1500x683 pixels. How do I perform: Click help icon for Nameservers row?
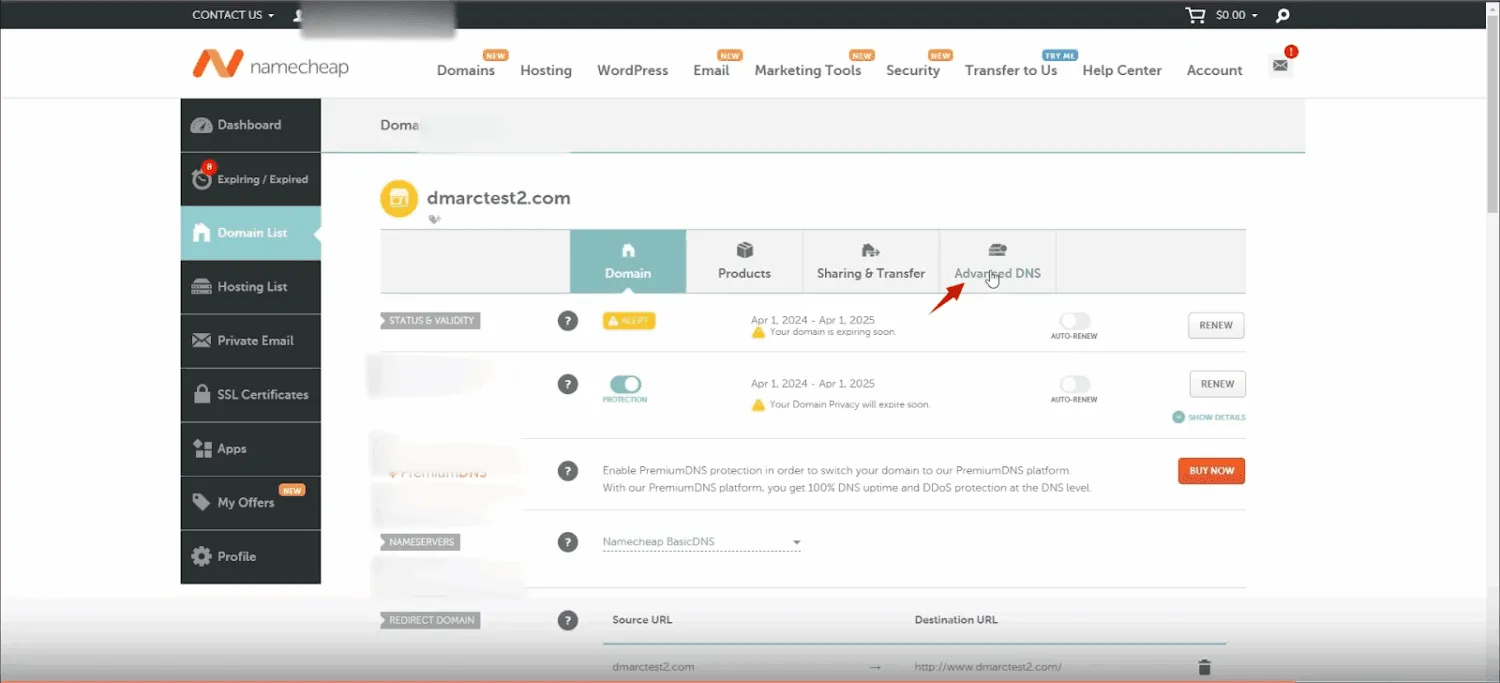(x=568, y=542)
